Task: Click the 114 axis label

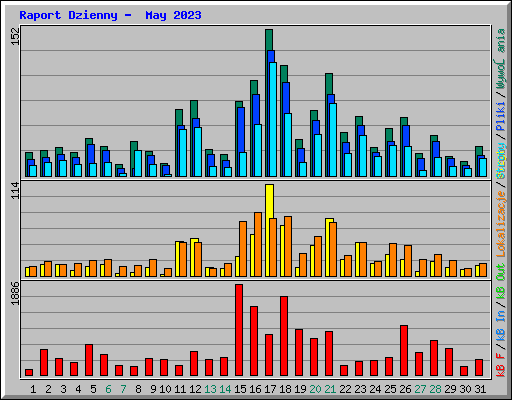Action: 15,190
